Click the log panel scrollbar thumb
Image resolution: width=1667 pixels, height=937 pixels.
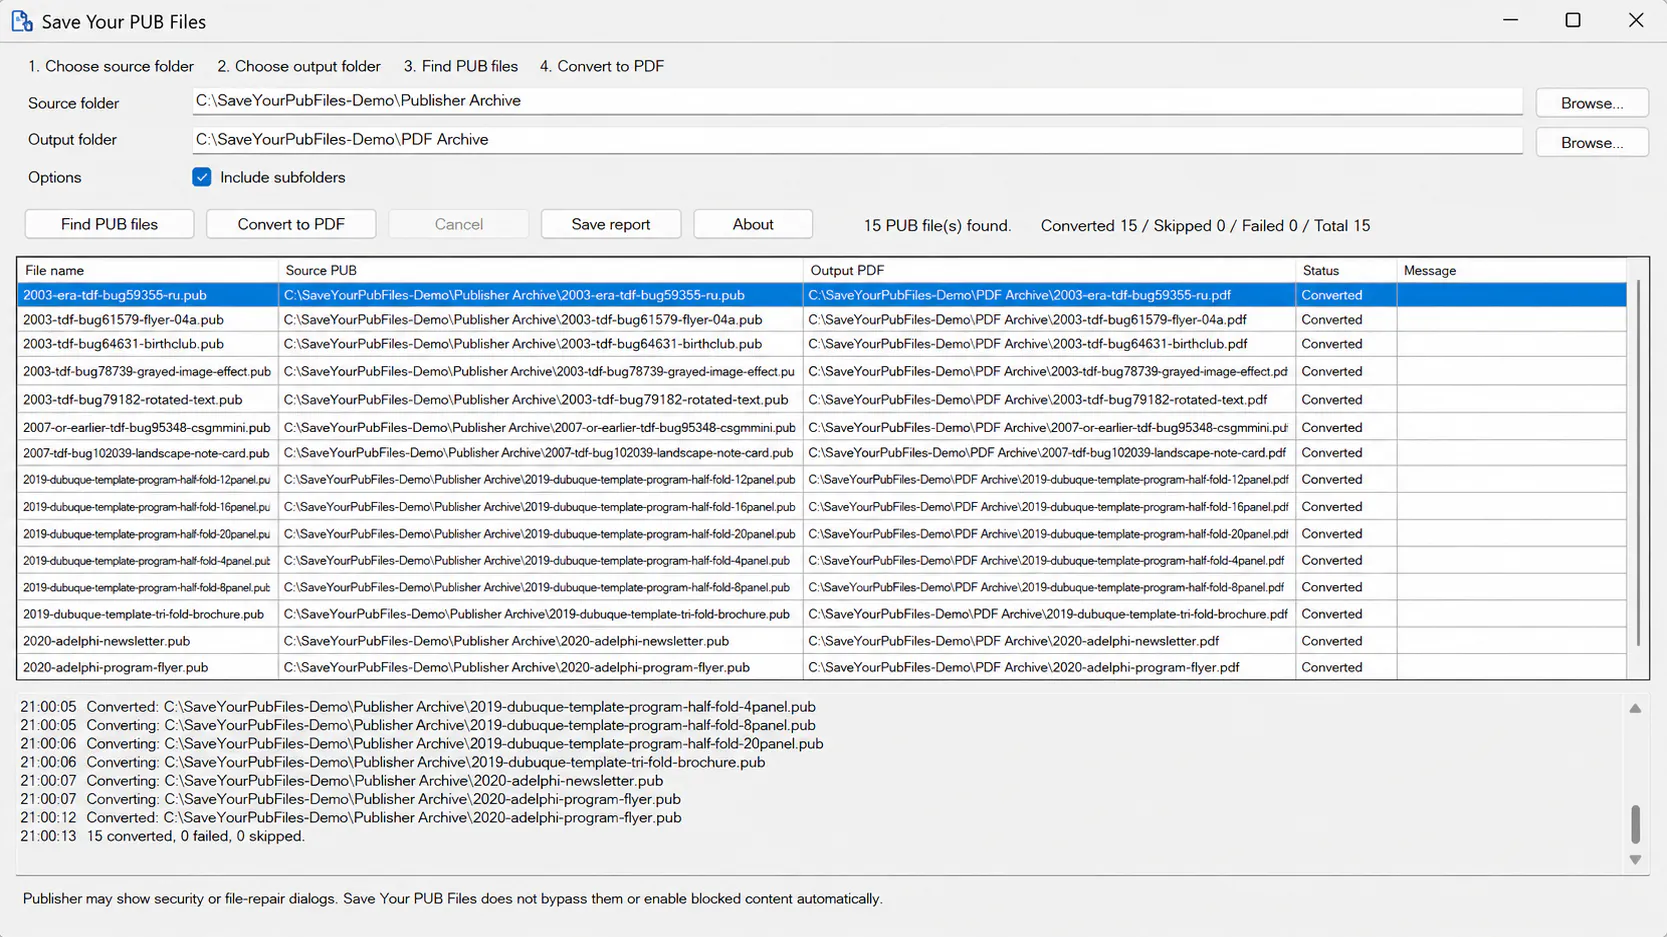click(1635, 824)
